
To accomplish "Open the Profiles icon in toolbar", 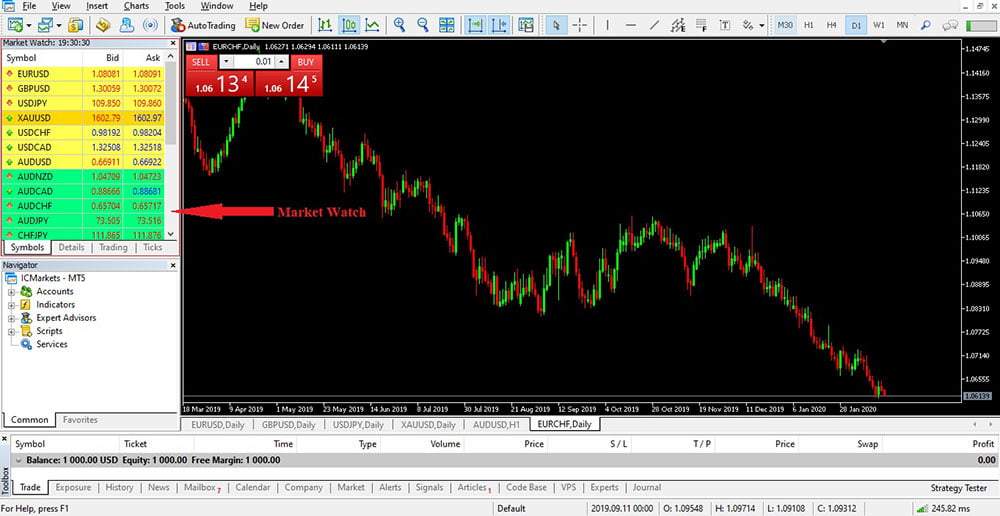I will [45, 26].
